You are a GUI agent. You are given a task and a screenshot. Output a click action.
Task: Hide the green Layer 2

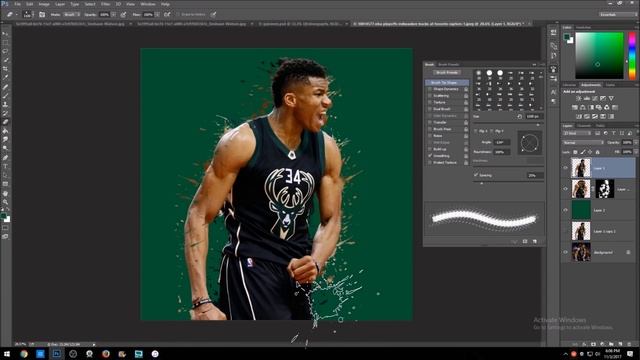click(565, 210)
